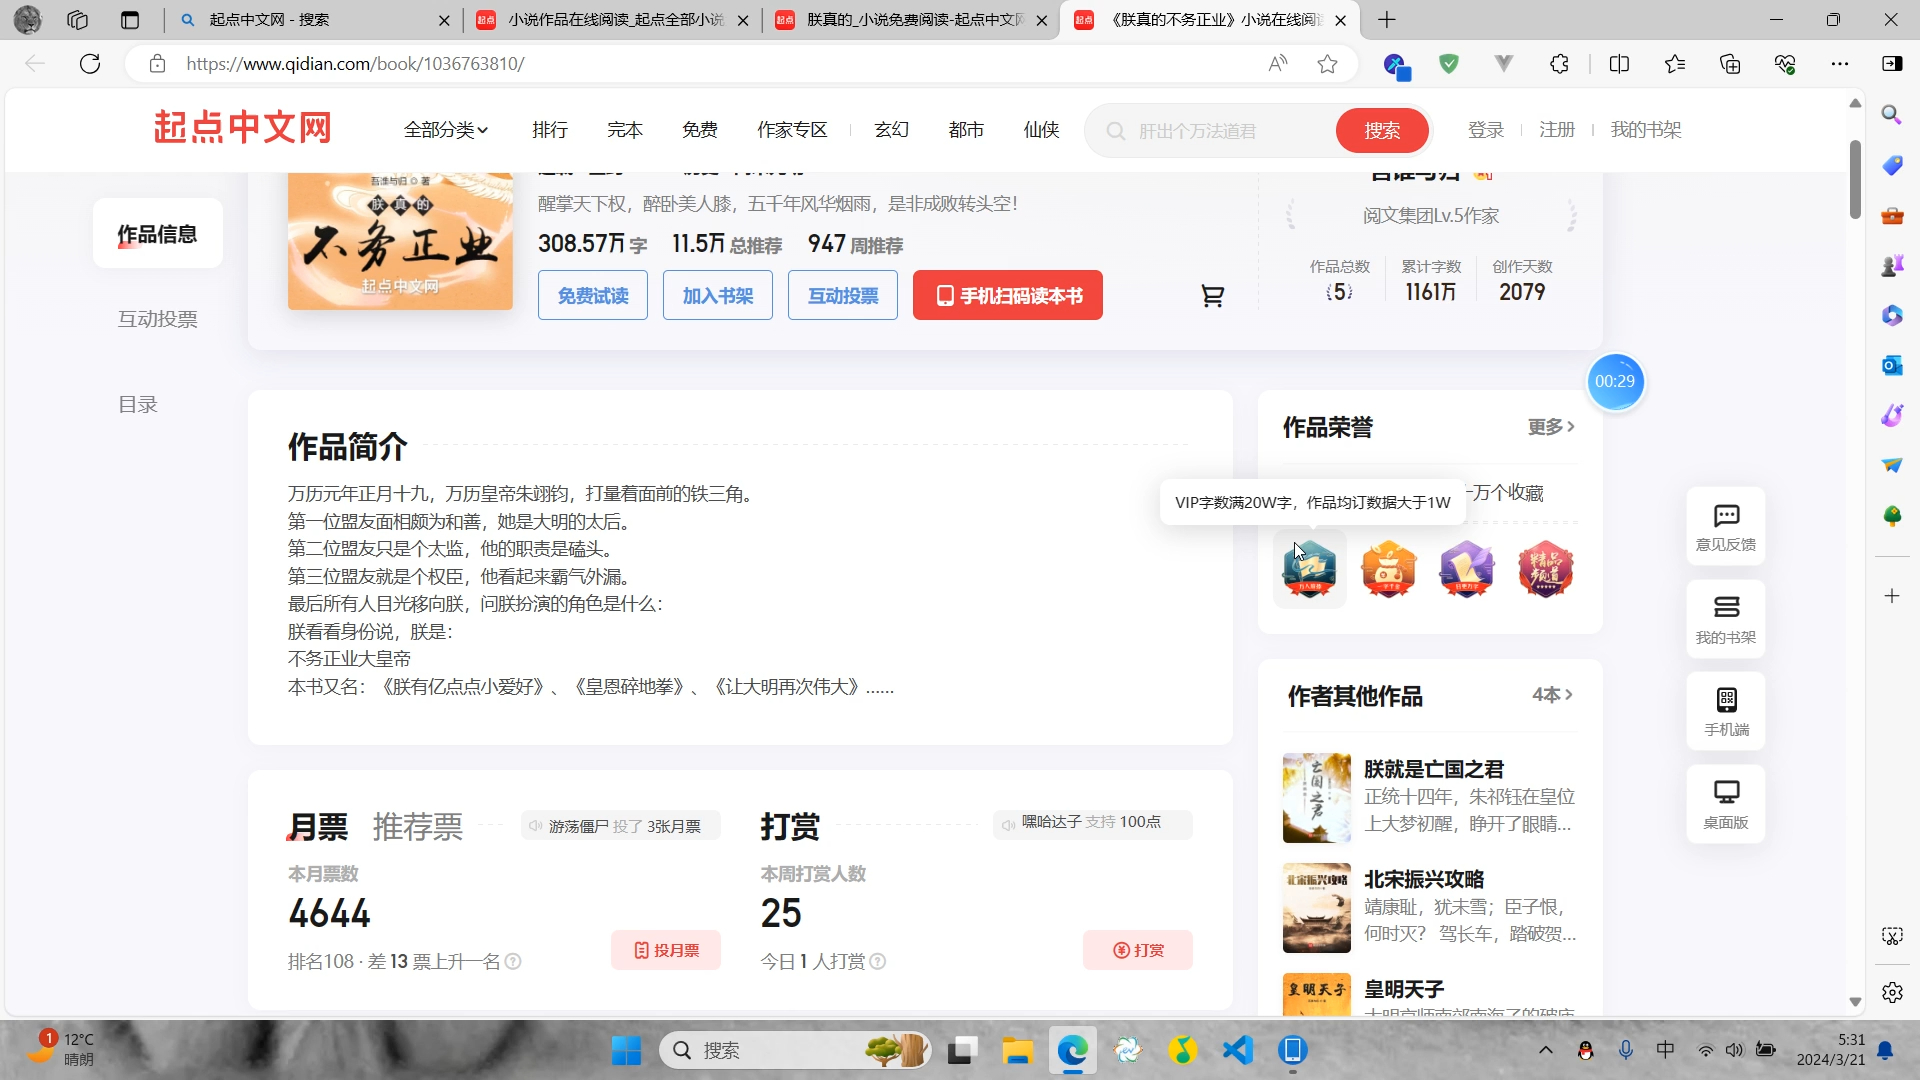Click the add sidebar app plus icon
This screenshot has width=1920, height=1080.
[1892, 596]
